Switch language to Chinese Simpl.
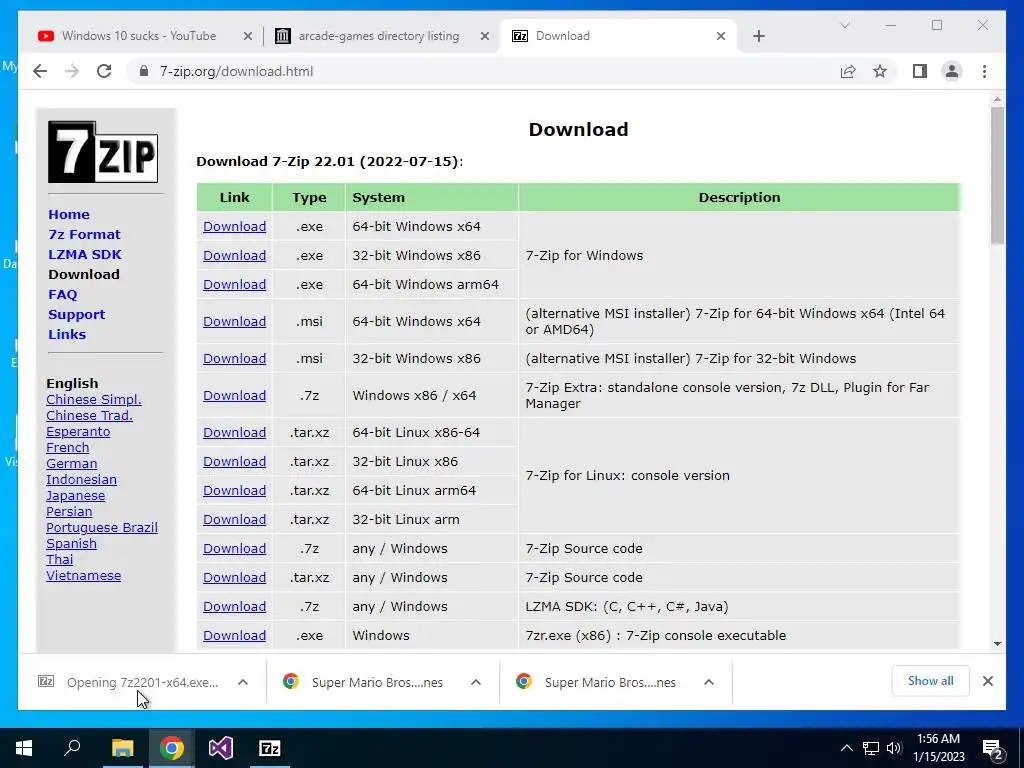Viewport: 1024px width, 768px height. [x=93, y=400]
